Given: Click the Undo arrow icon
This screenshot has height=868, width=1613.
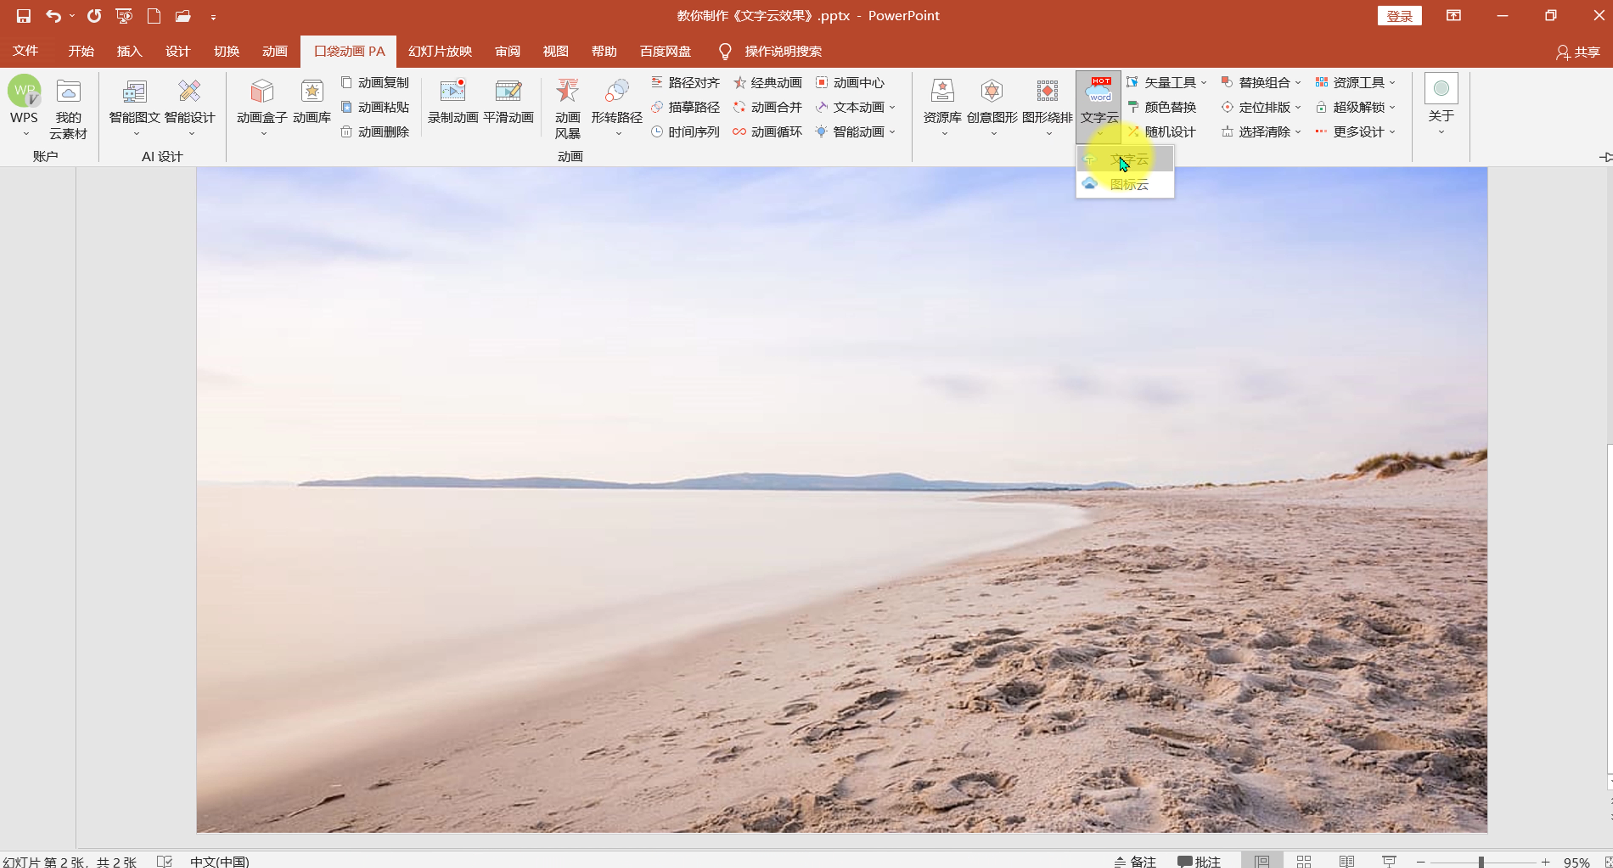Looking at the screenshot, I should click(x=53, y=16).
